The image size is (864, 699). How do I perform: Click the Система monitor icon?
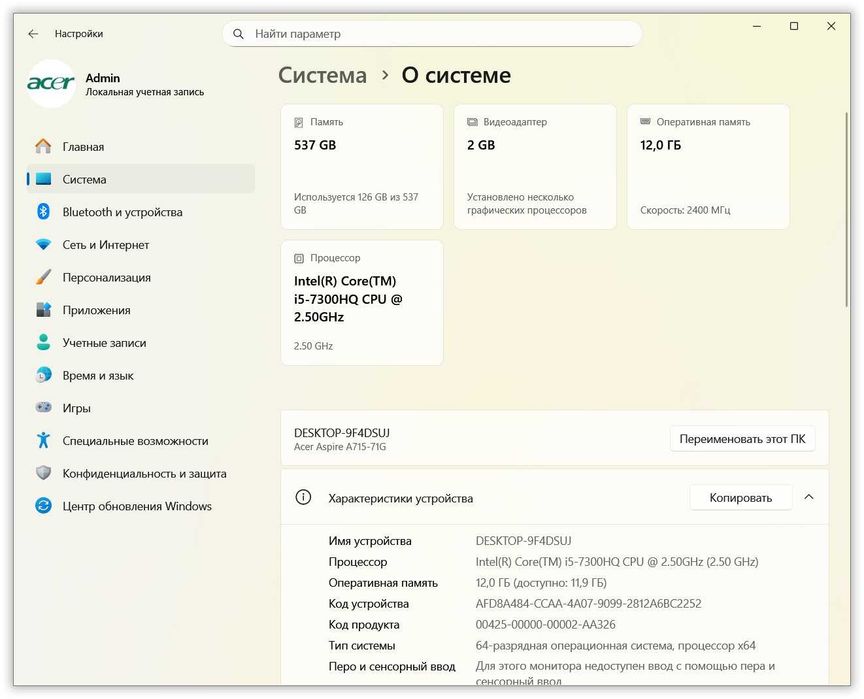click(x=43, y=179)
